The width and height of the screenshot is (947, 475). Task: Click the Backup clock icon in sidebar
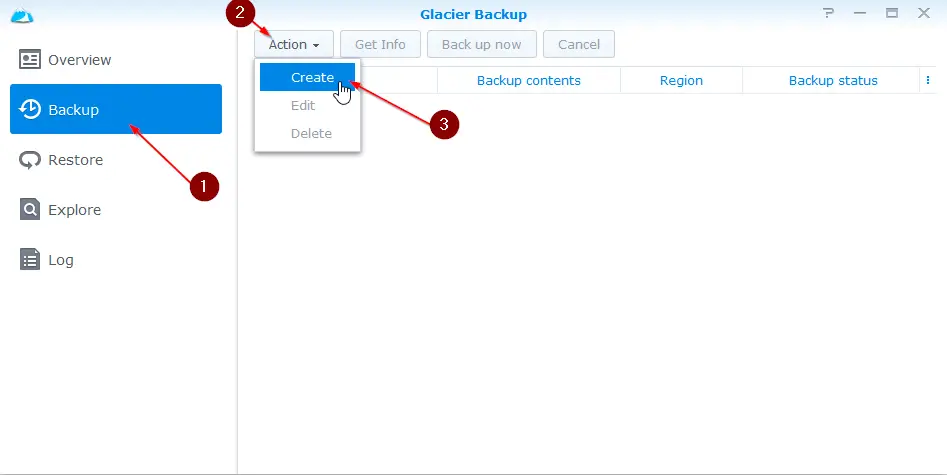coord(30,109)
